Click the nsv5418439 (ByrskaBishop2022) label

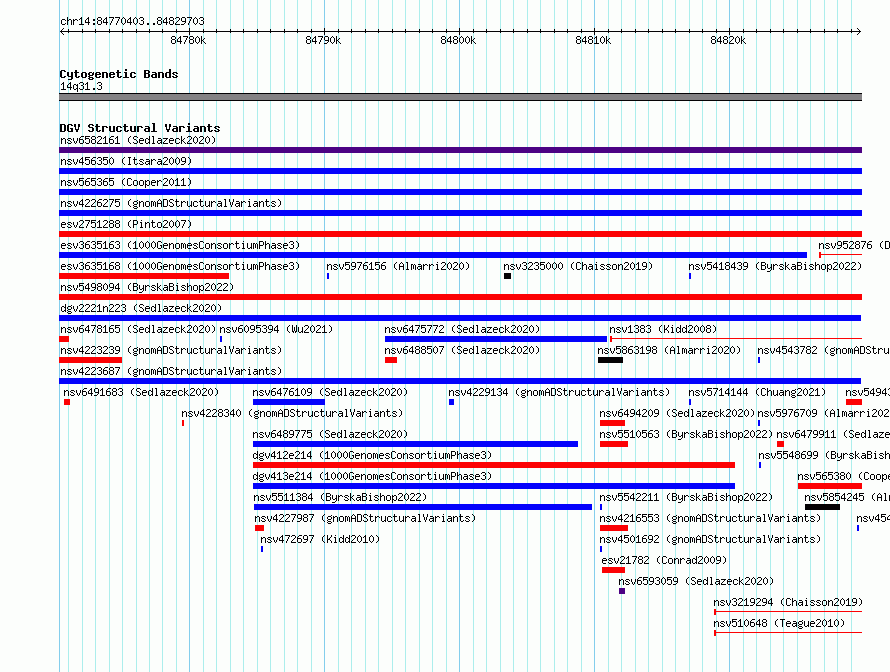[775, 266]
